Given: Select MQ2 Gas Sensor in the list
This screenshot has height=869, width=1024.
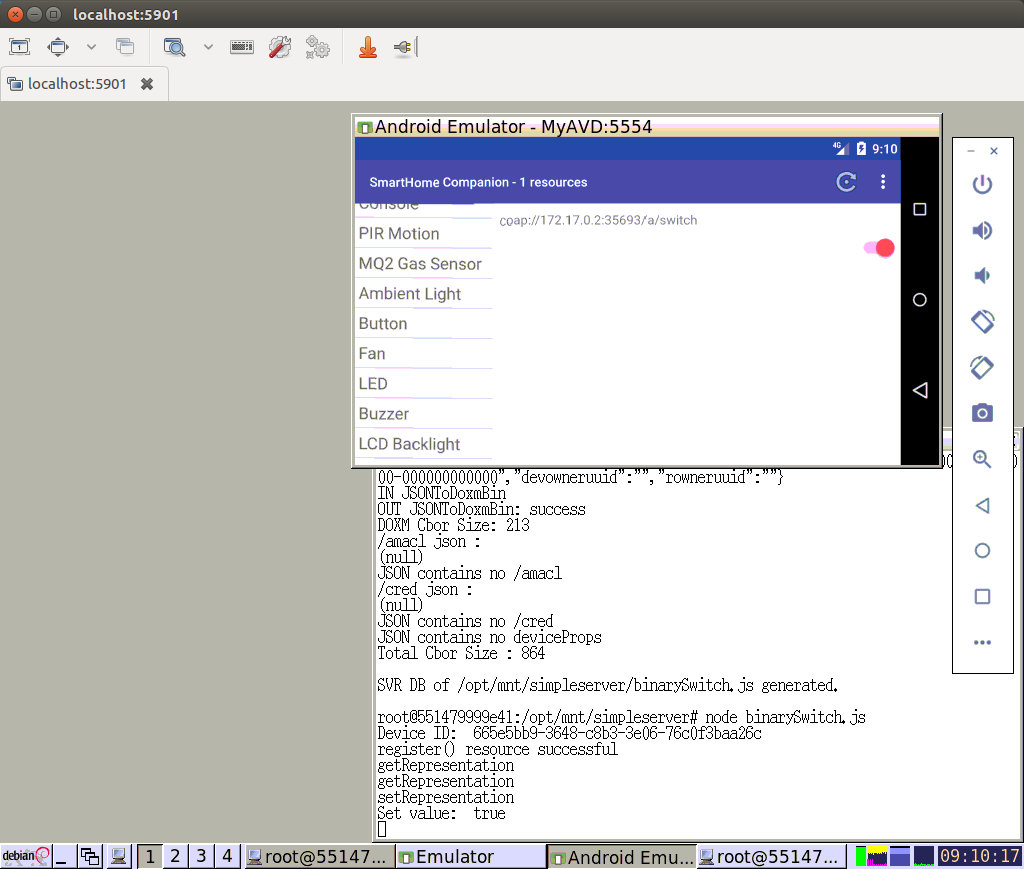Looking at the screenshot, I should pyautogui.click(x=424, y=264).
